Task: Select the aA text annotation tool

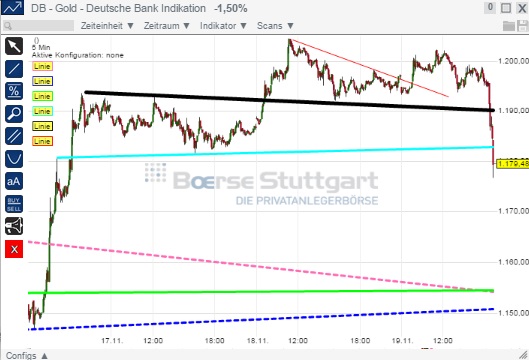Action: pyautogui.click(x=14, y=182)
